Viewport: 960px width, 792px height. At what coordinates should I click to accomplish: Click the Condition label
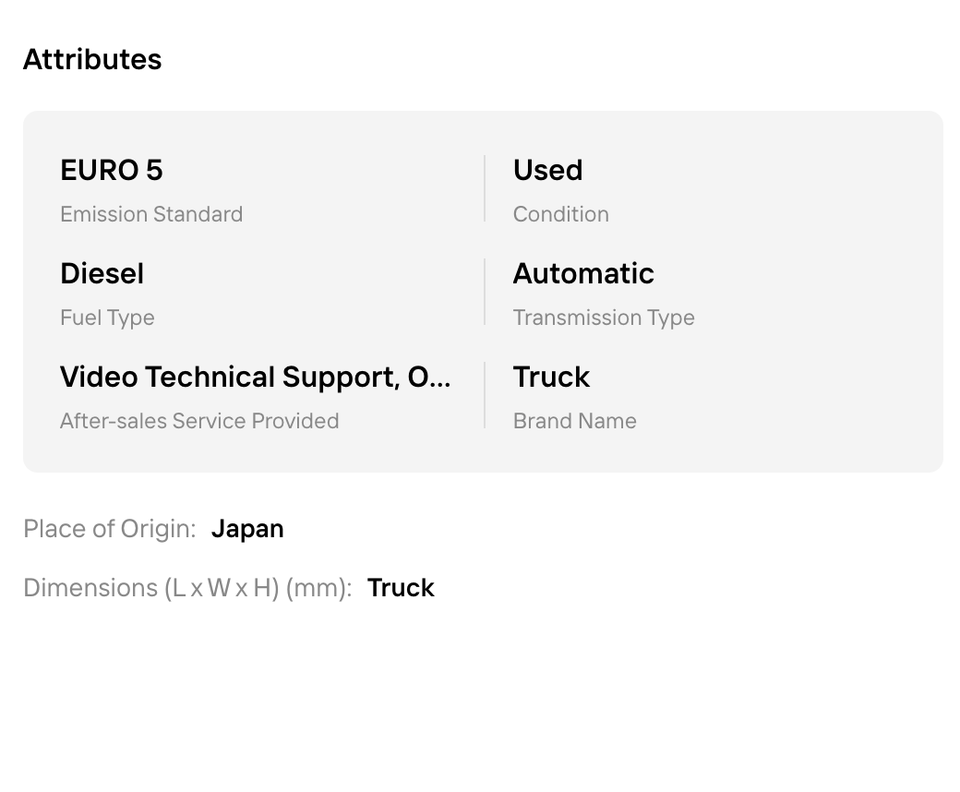click(560, 214)
